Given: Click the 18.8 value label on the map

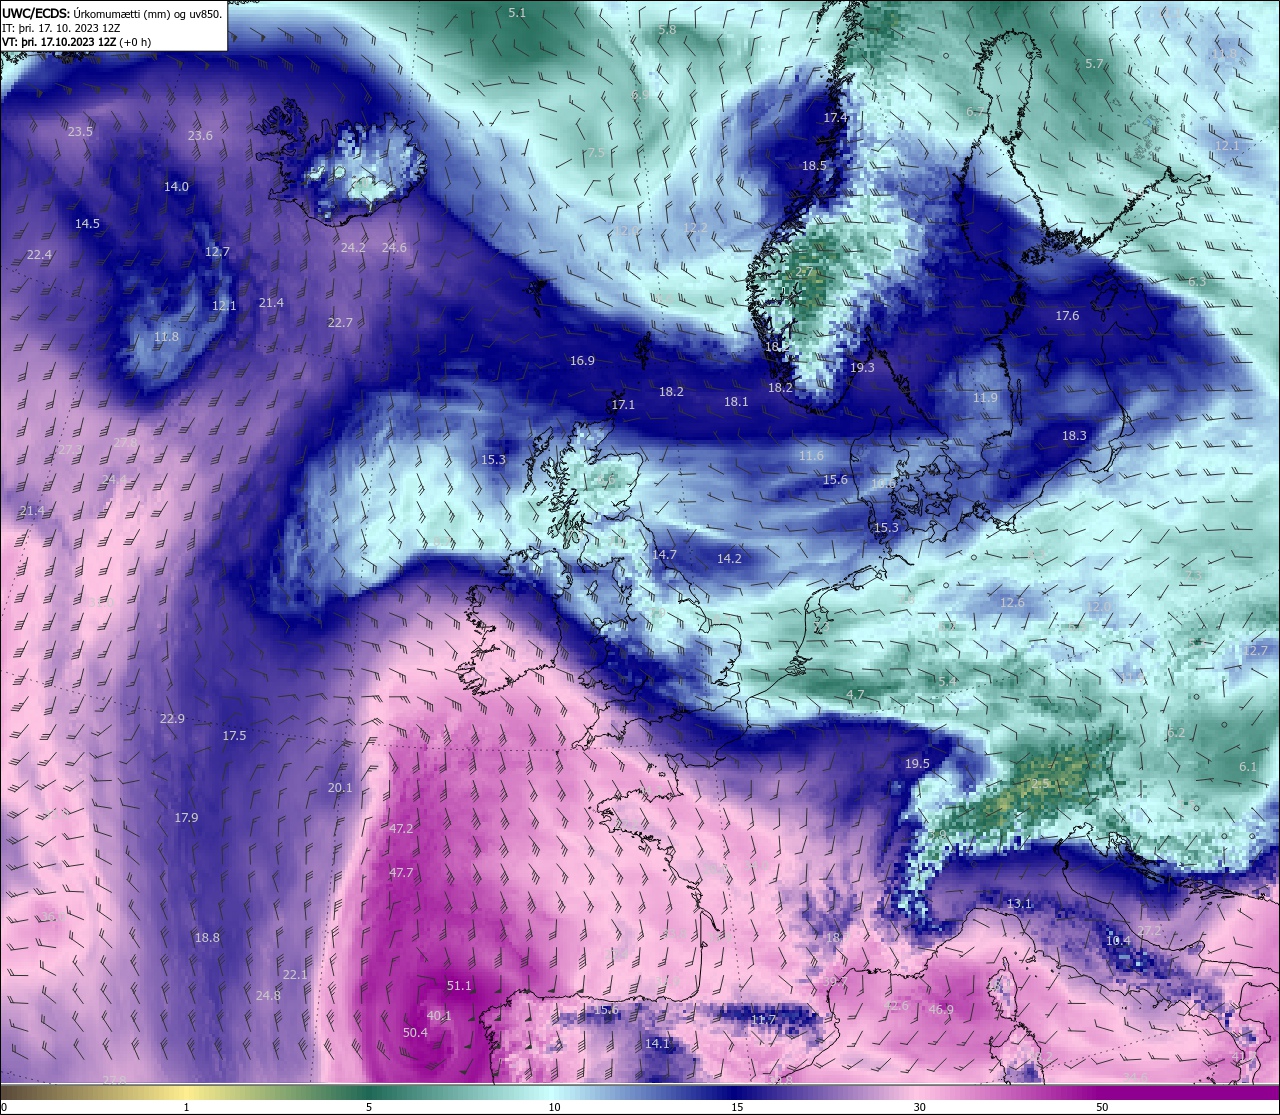Looking at the screenshot, I should click(x=207, y=937).
